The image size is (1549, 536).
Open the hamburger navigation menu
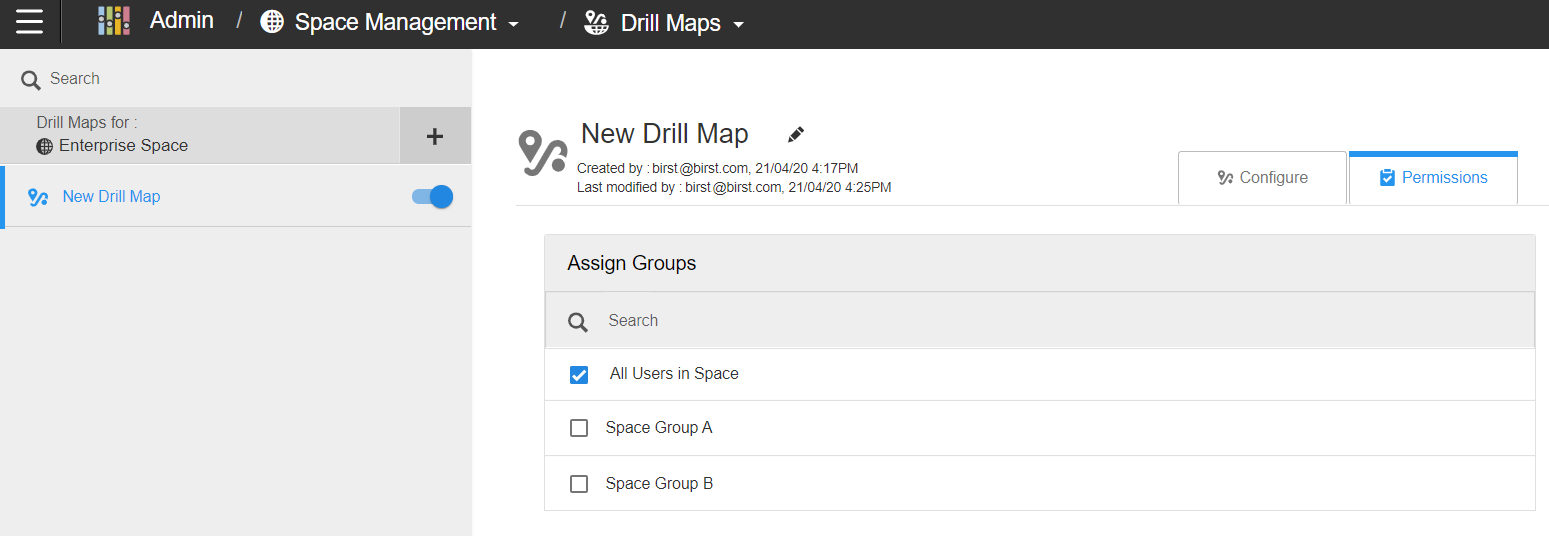point(29,21)
